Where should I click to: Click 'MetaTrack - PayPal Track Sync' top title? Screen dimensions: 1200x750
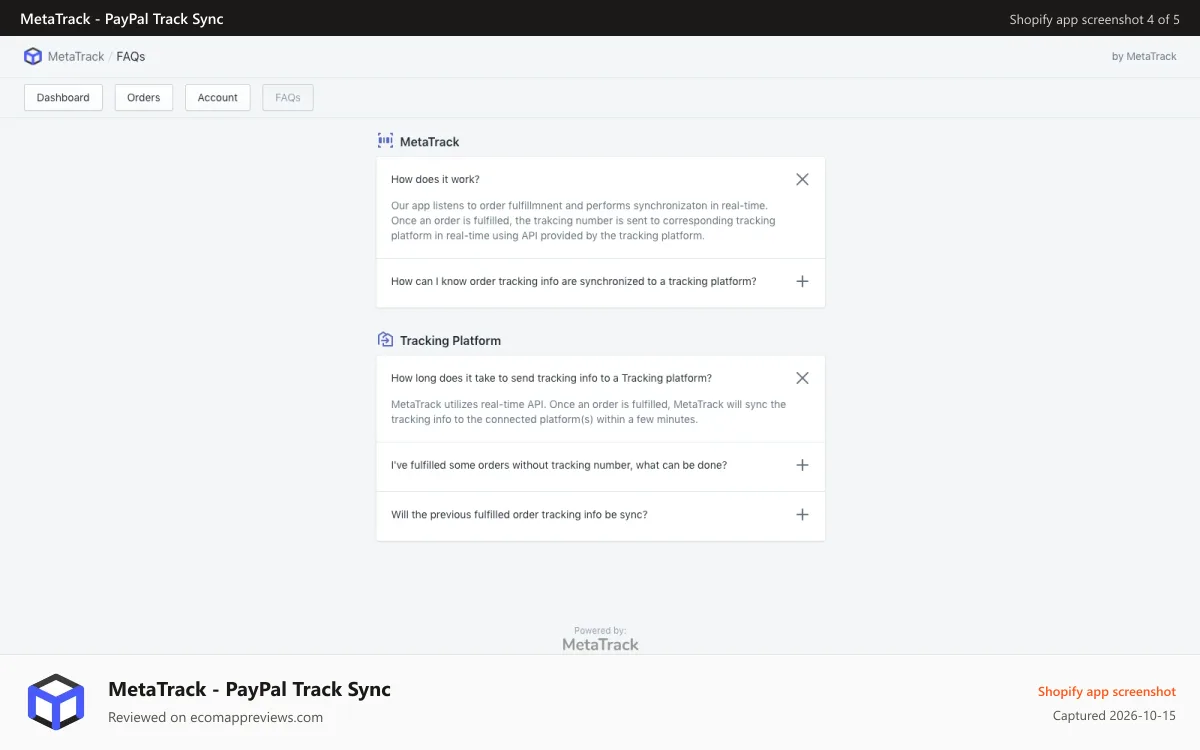(x=122, y=19)
